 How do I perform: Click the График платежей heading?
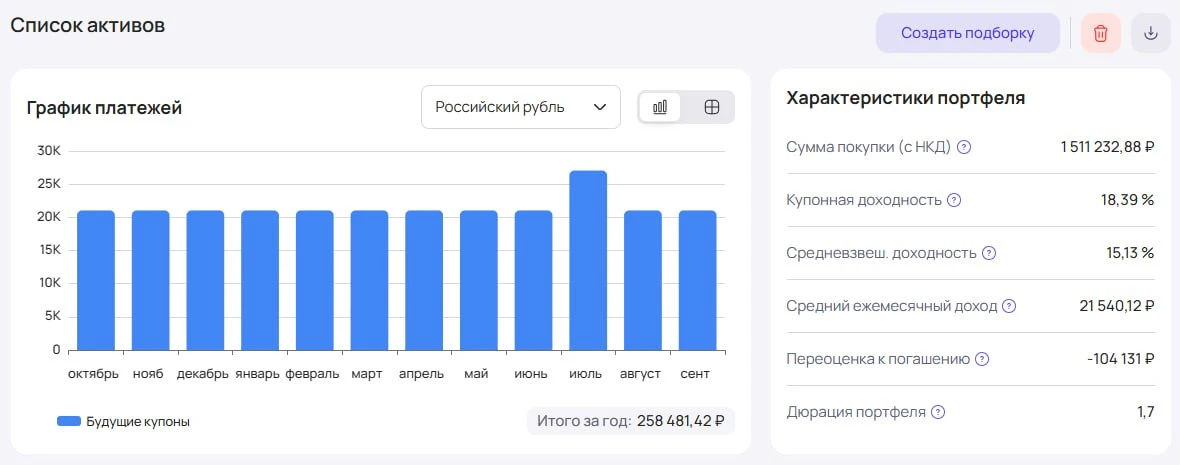coord(105,108)
